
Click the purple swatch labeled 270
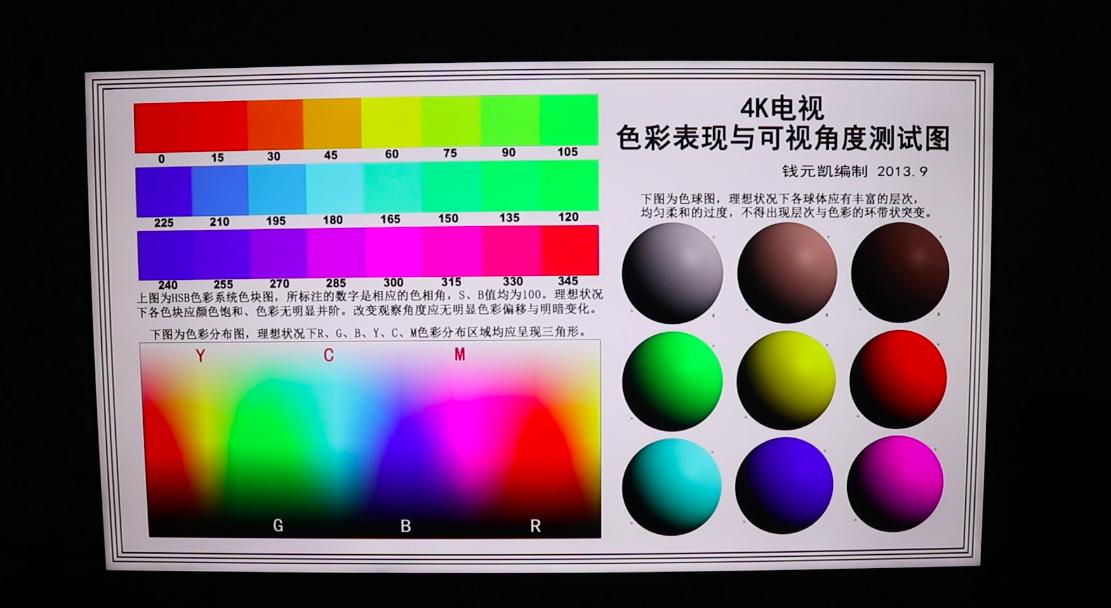278,248
